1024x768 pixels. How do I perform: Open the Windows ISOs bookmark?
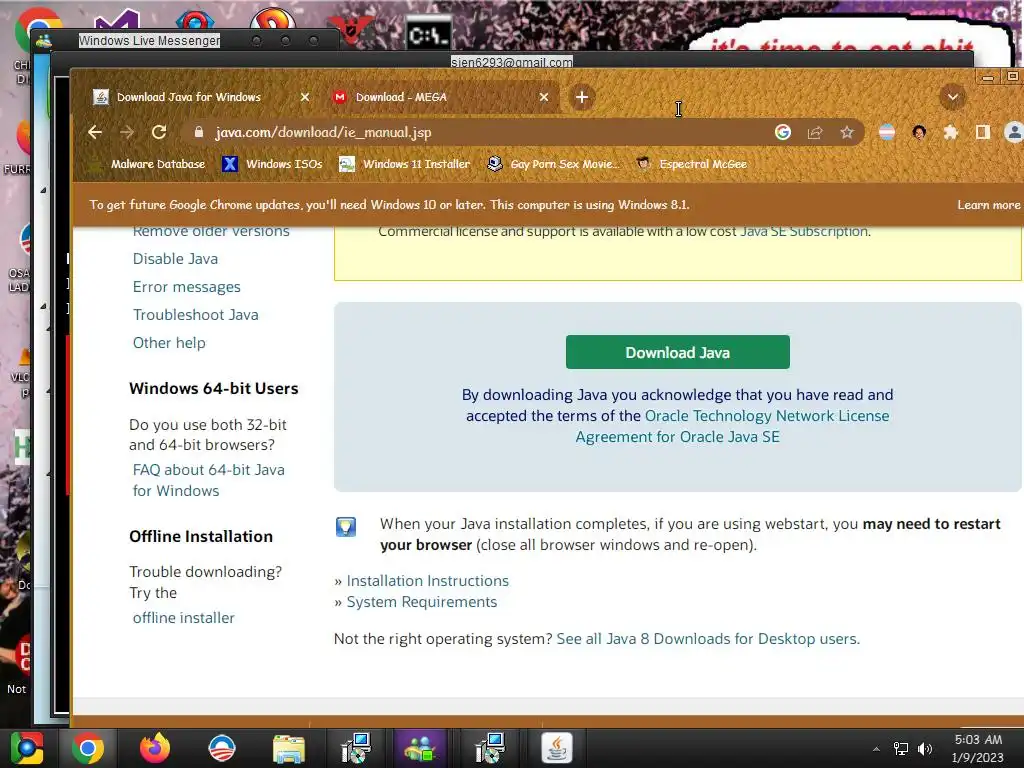tap(272, 164)
